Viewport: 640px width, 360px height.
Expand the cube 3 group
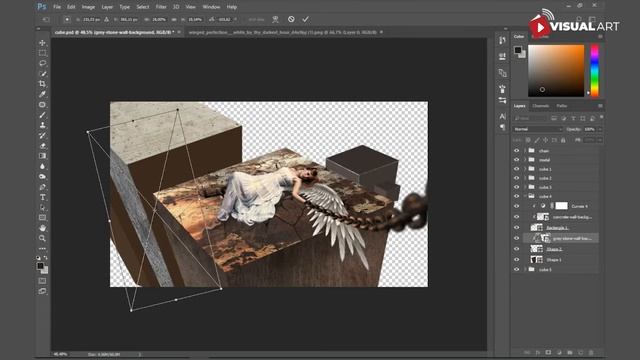point(525,187)
